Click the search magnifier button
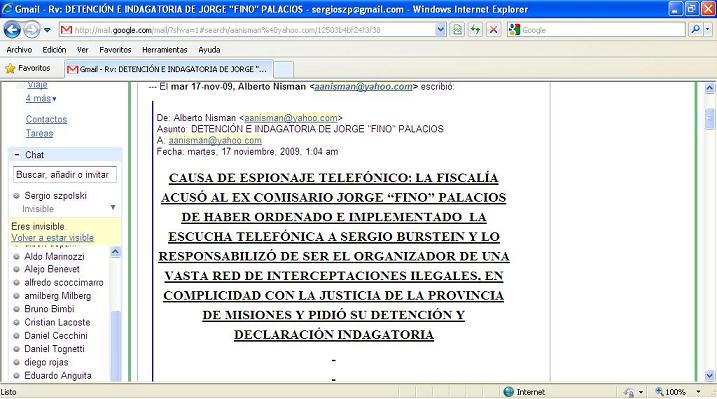This screenshot has height=399, width=717. pyautogui.click(x=696, y=30)
